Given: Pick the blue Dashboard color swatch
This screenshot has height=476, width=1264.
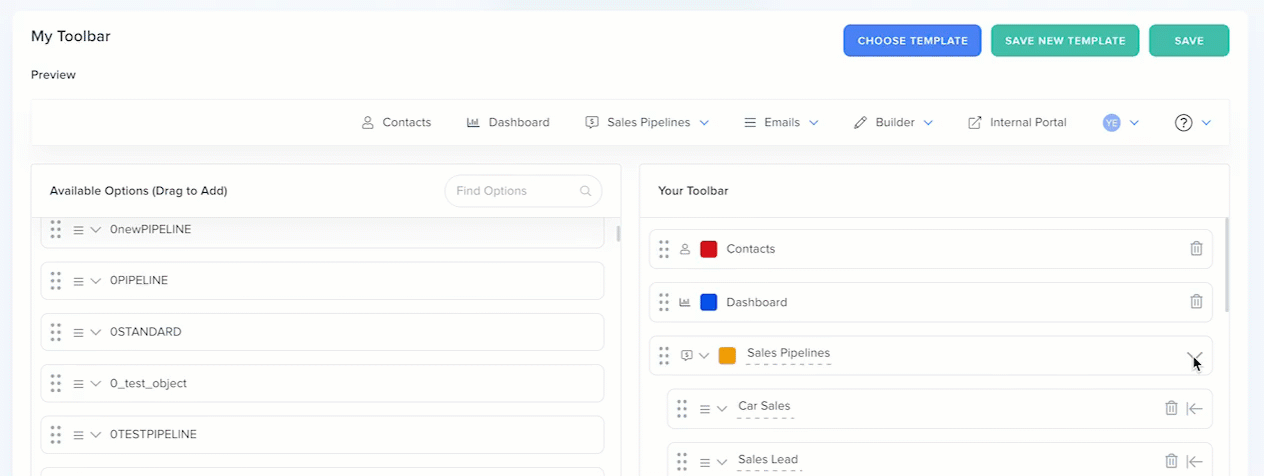Looking at the screenshot, I should pyautogui.click(x=709, y=302).
